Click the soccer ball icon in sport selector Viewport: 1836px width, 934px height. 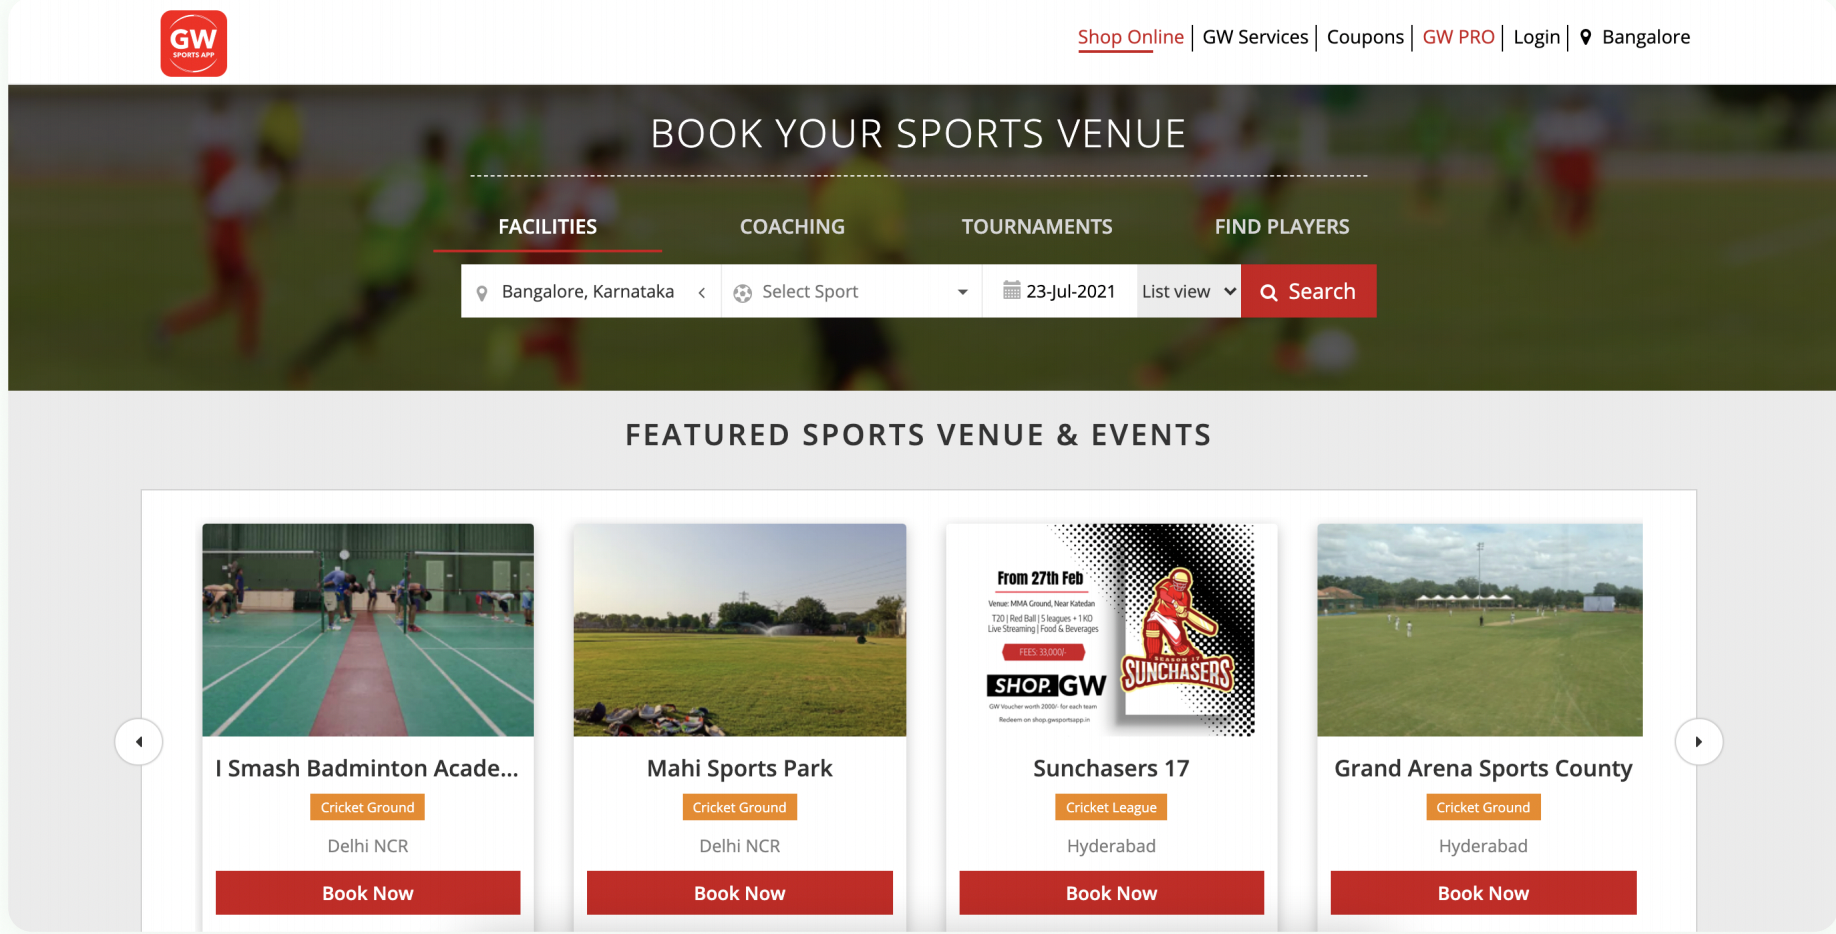click(742, 293)
